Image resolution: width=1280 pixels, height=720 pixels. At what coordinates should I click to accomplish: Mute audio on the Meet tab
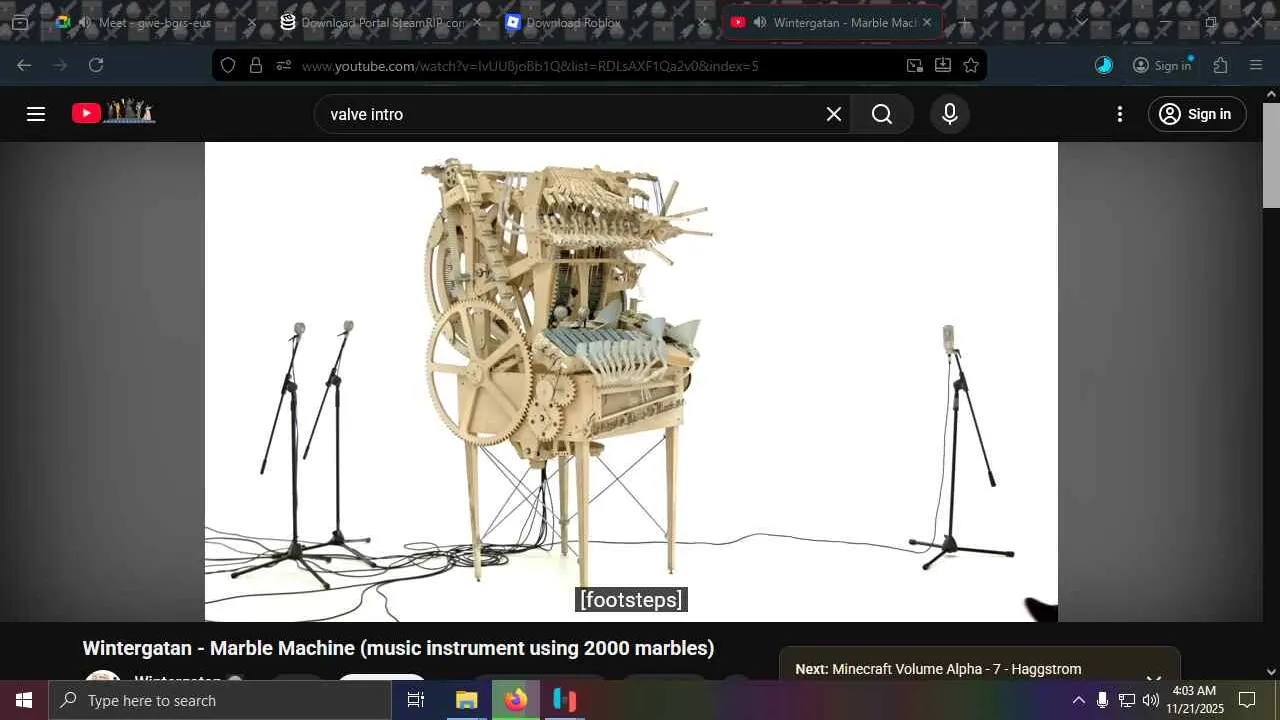coord(85,22)
